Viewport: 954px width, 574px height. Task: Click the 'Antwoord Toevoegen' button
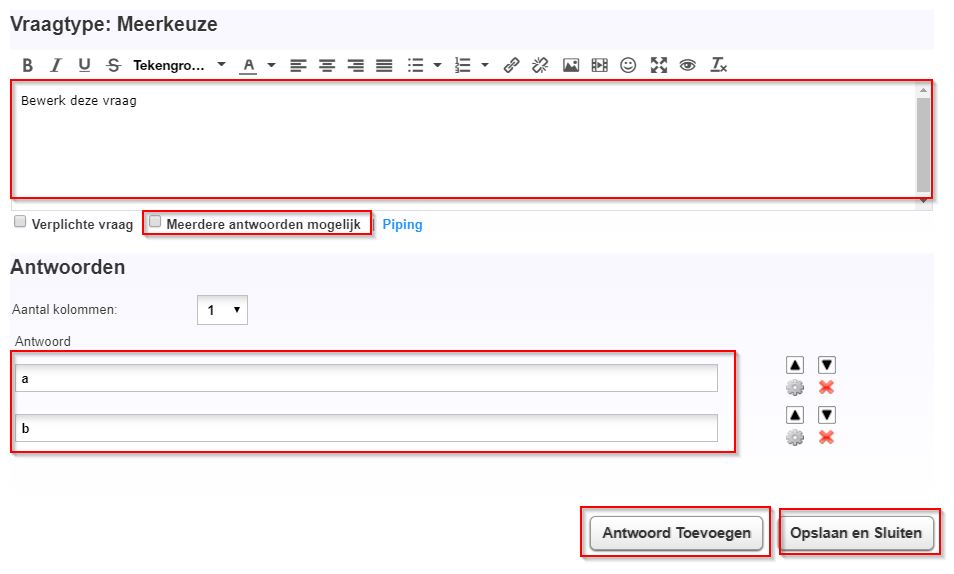[676, 533]
